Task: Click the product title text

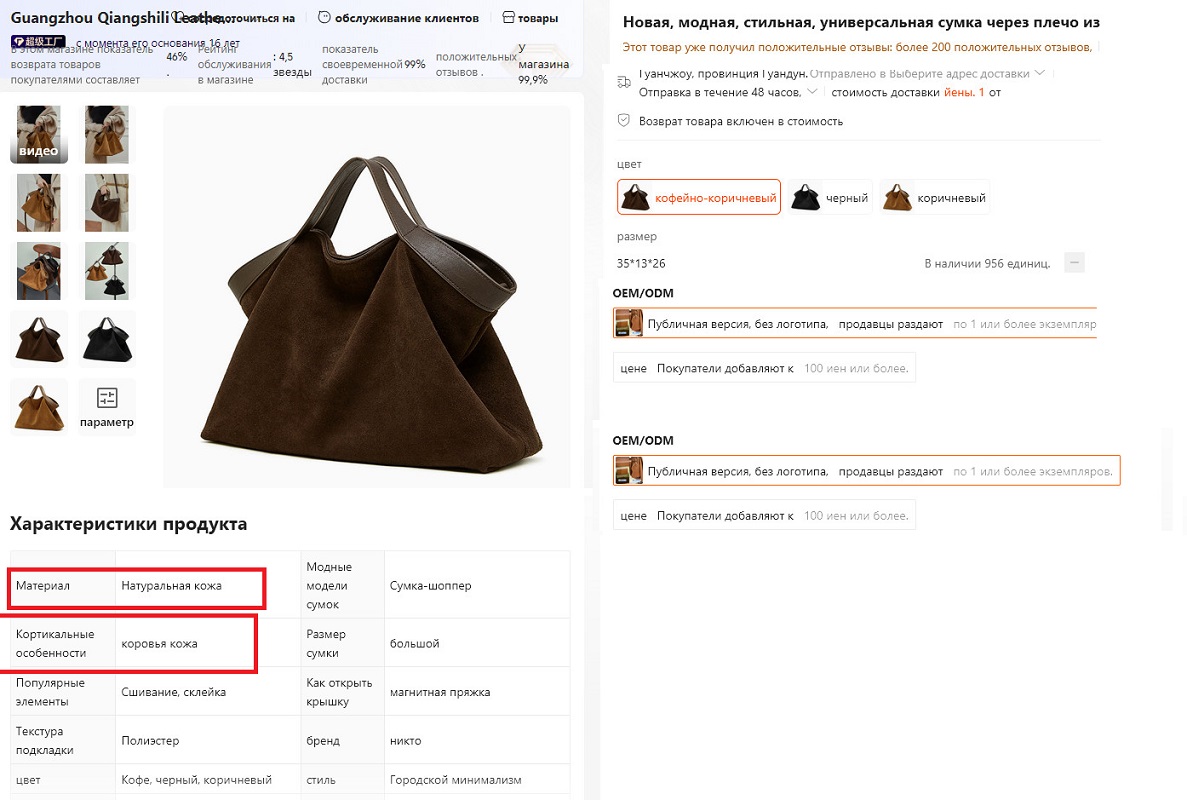Action: pos(861,22)
